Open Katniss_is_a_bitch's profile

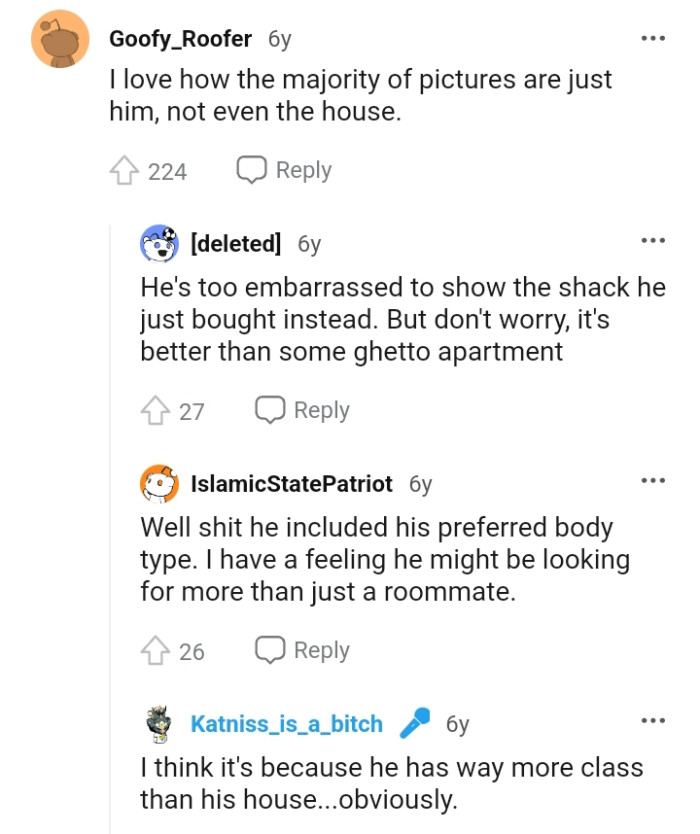pyautogui.click(x=286, y=722)
